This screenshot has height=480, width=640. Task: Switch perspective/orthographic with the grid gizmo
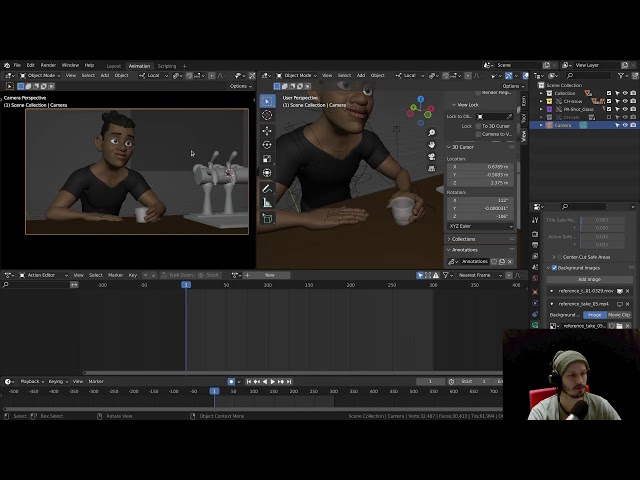pyautogui.click(x=431, y=168)
